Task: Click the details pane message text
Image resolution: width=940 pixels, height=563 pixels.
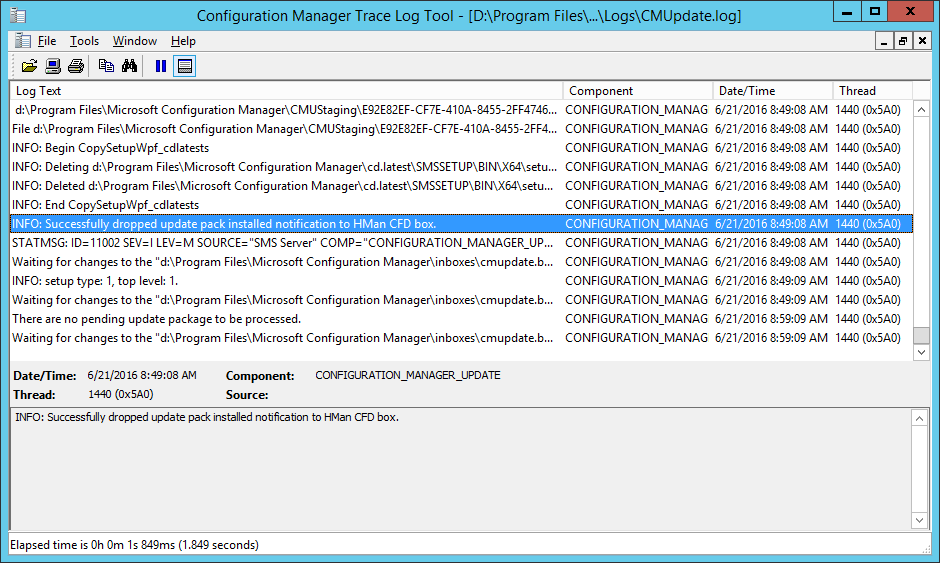Action: point(207,417)
